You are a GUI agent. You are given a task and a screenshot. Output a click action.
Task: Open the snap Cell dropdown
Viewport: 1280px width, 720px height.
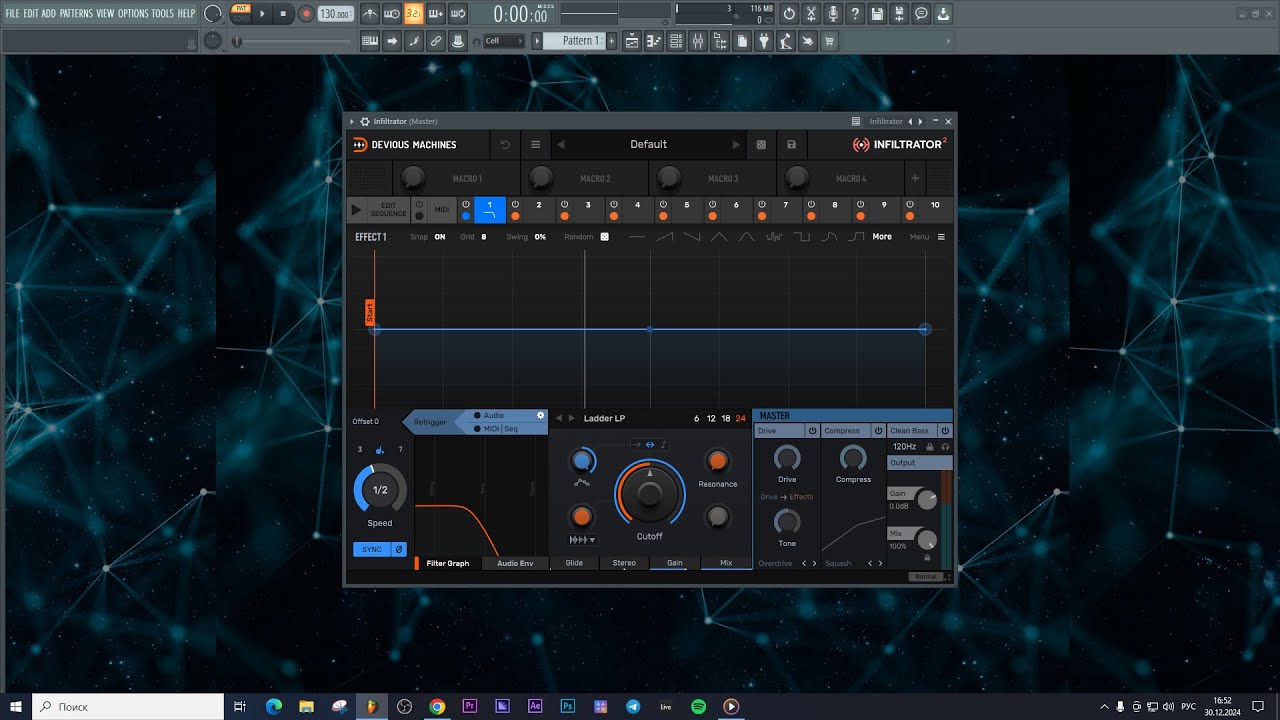[503, 41]
